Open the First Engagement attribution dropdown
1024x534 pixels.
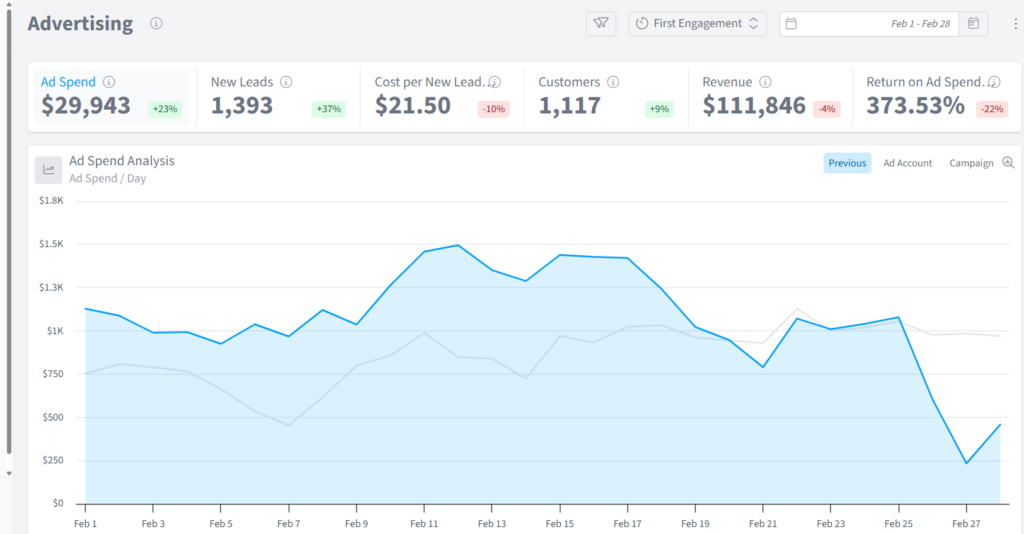[x=697, y=24]
